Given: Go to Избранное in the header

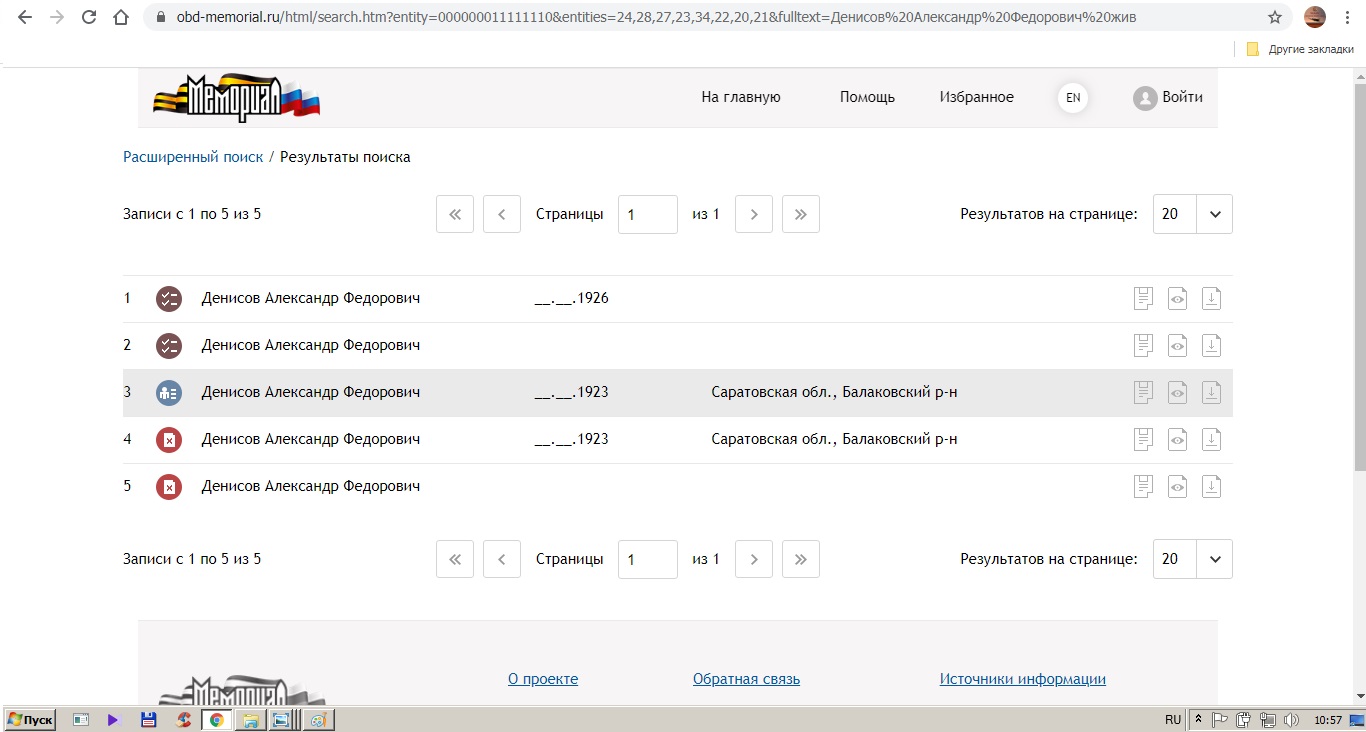Looking at the screenshot, I should tap(976, 97).
